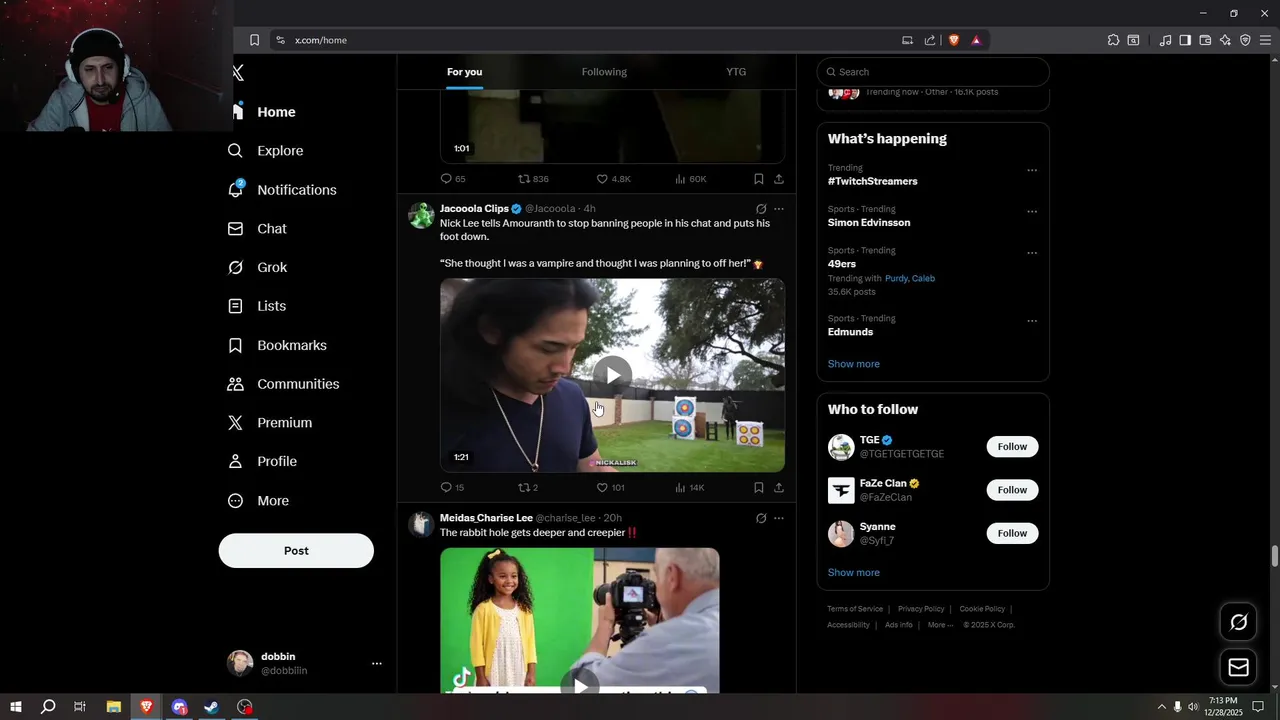
Task: Expand More links in the footer
Action: coord(940,625)
